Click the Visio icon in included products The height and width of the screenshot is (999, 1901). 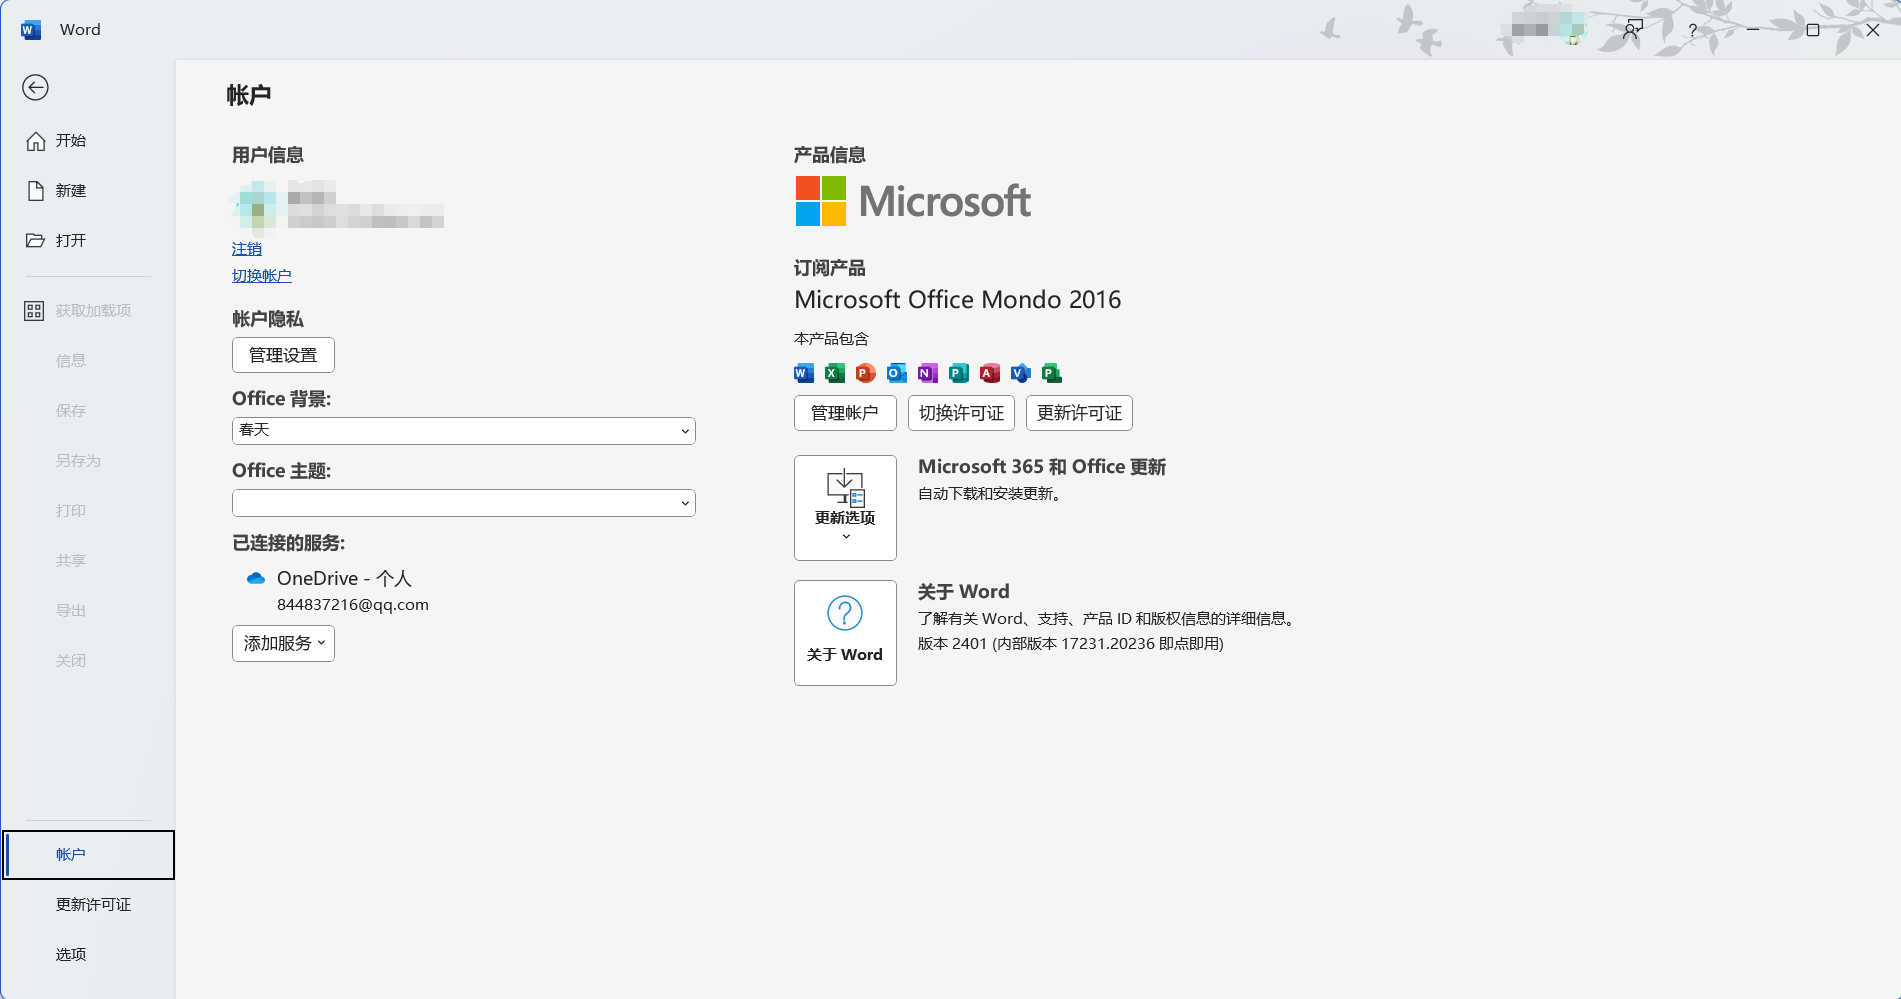point(1021,374)
